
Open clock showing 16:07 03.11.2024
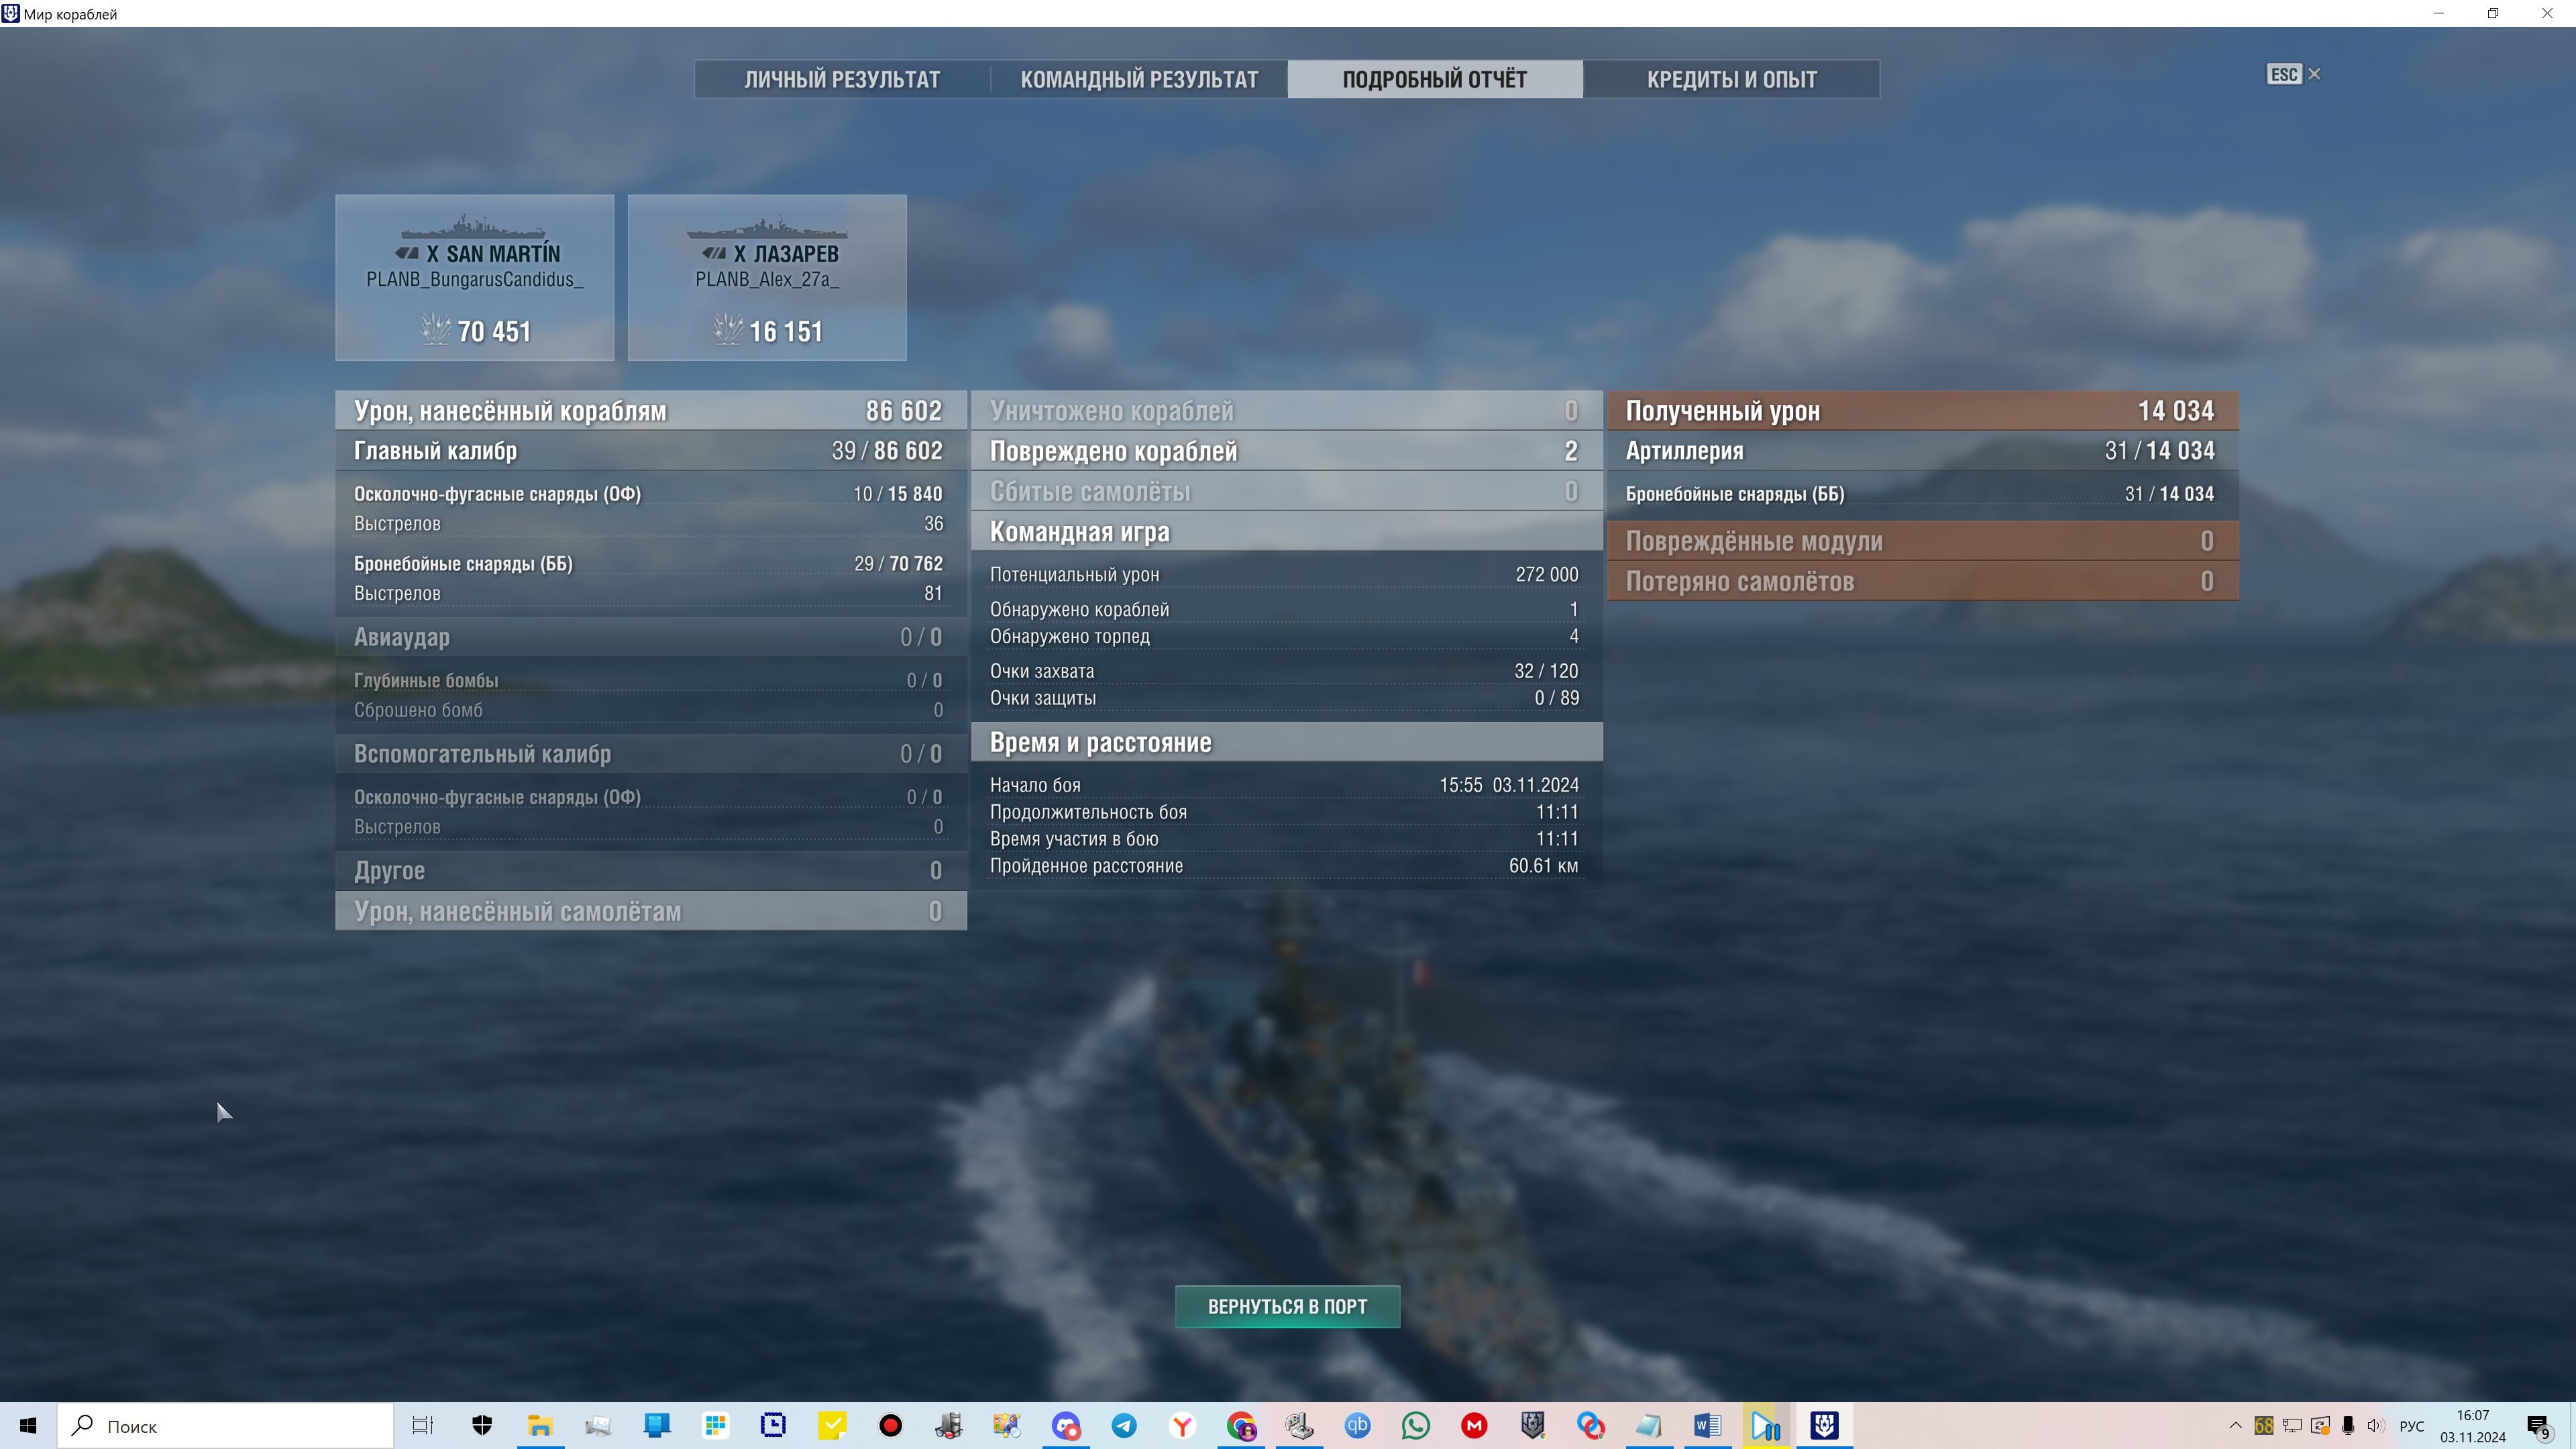tap(2473, 1426)
